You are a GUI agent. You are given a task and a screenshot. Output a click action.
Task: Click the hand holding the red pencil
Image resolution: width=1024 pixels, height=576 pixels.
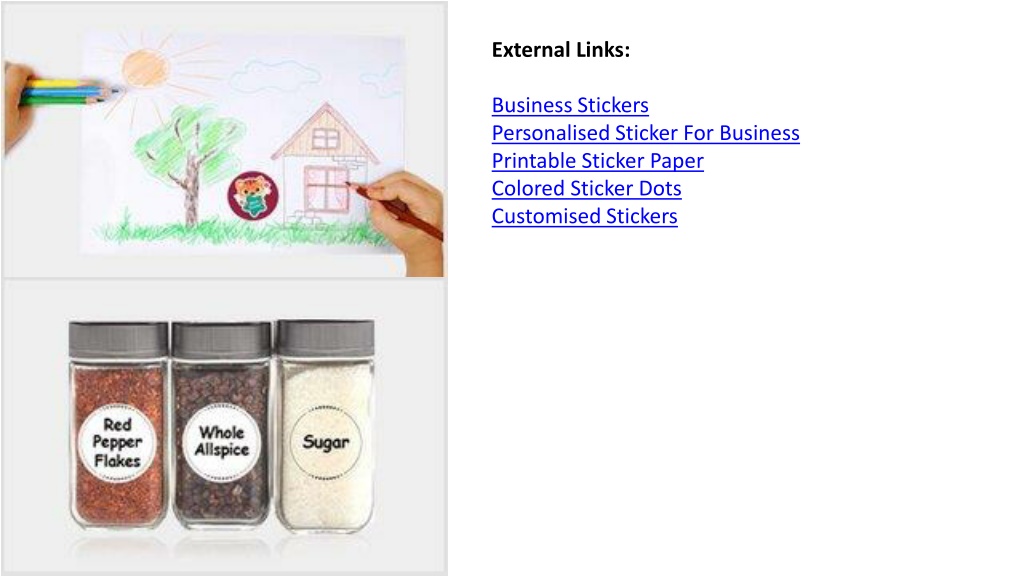pyautogui.click(x=408, y=219)
